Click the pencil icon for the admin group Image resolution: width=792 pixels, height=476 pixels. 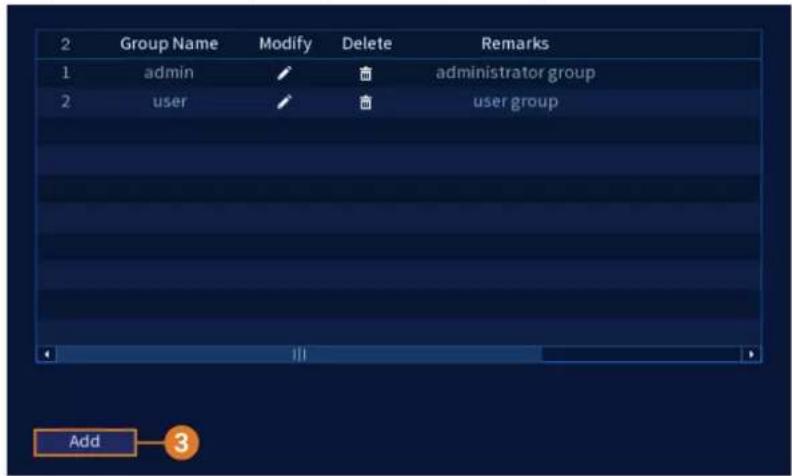click(x=284, y=73)
